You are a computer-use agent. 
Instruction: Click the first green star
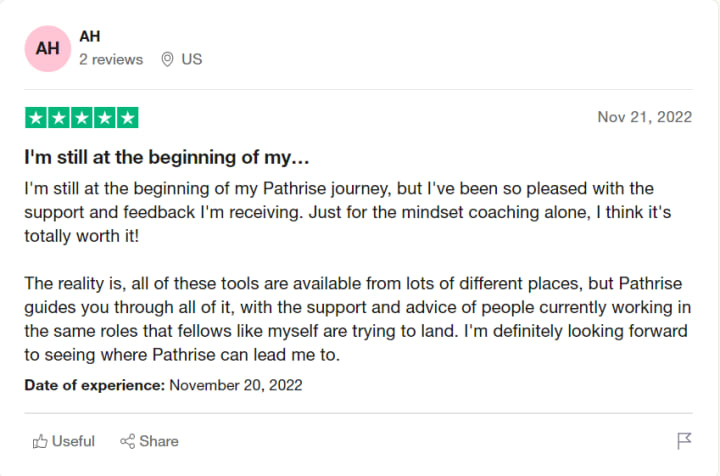pos(36,118)
